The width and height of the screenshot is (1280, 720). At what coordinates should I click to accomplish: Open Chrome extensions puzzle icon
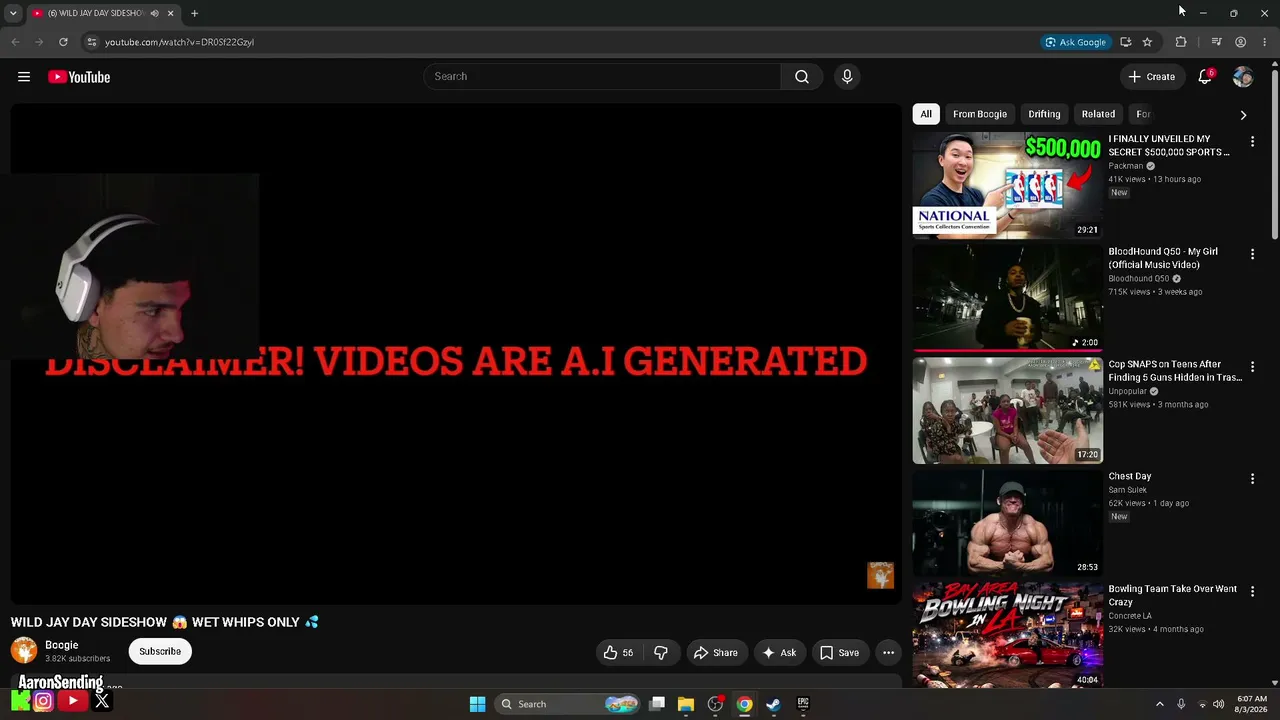[x=1181, y=42]
